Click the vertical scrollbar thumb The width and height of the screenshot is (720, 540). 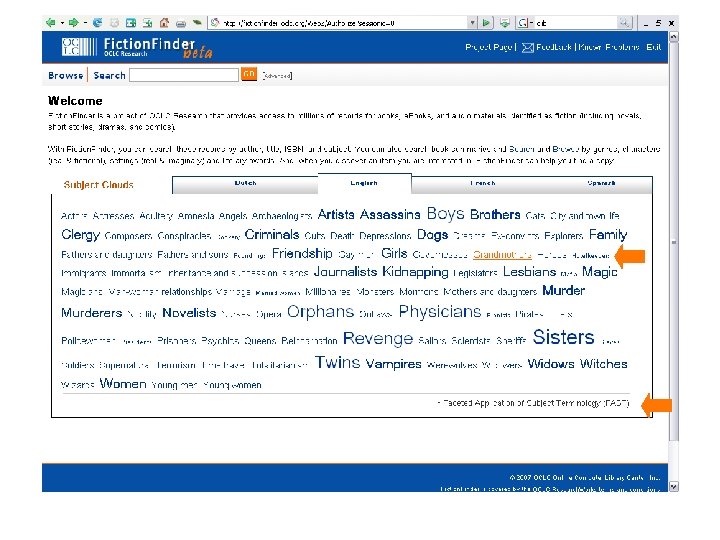674,242
